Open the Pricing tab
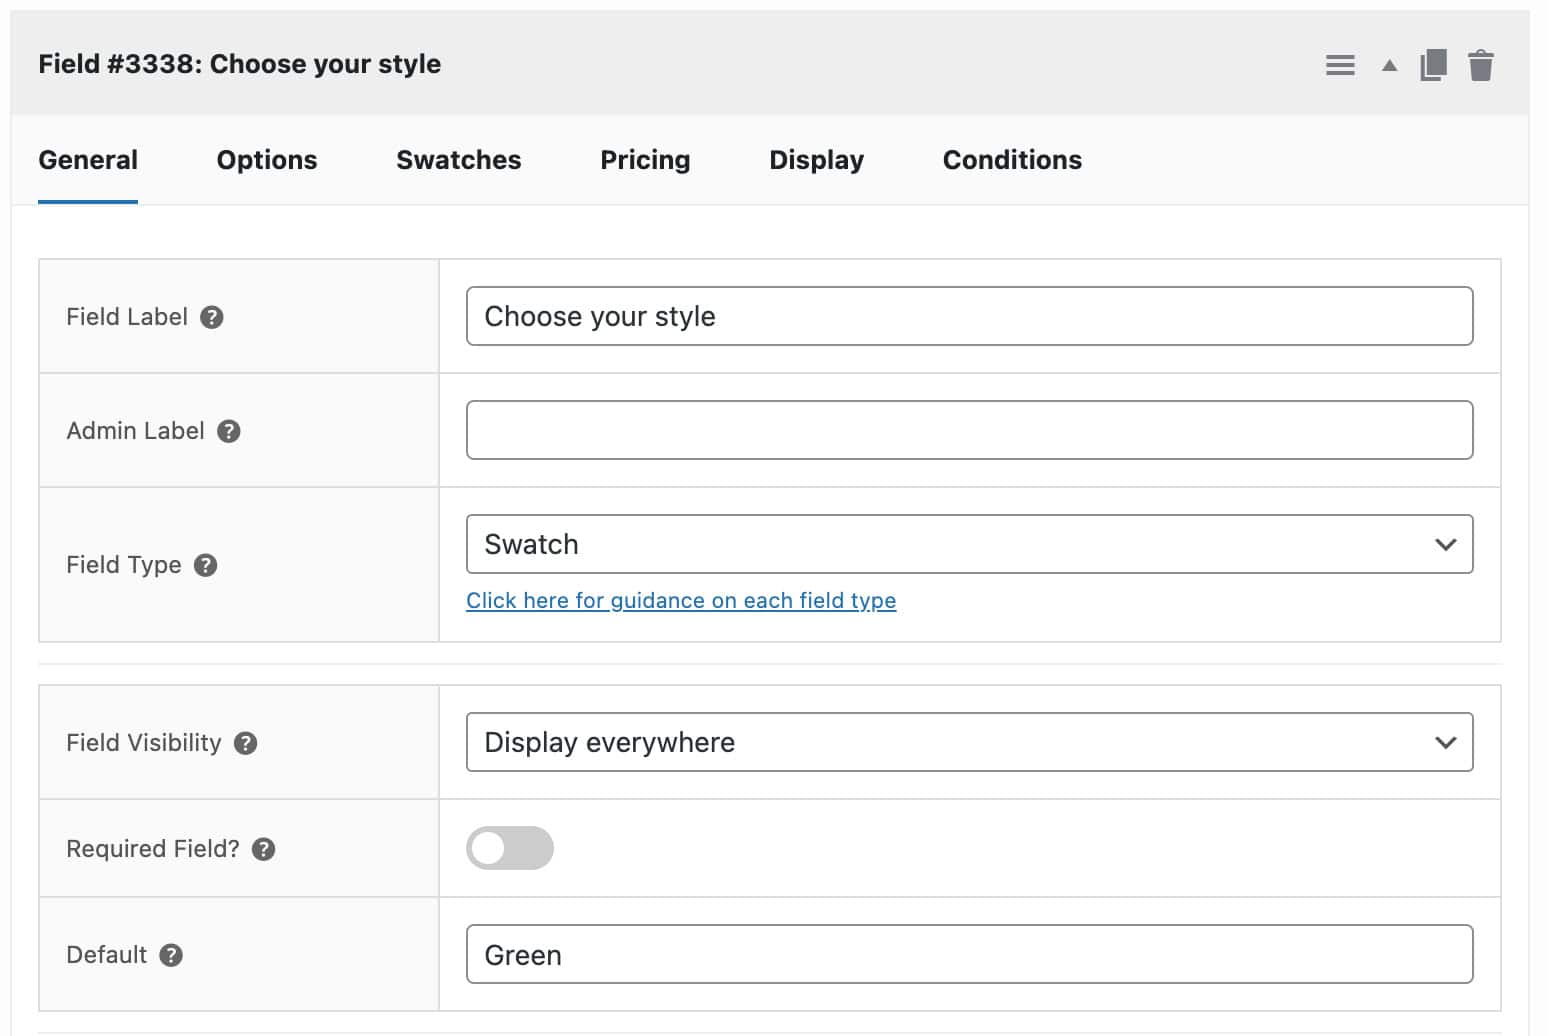 645,160
